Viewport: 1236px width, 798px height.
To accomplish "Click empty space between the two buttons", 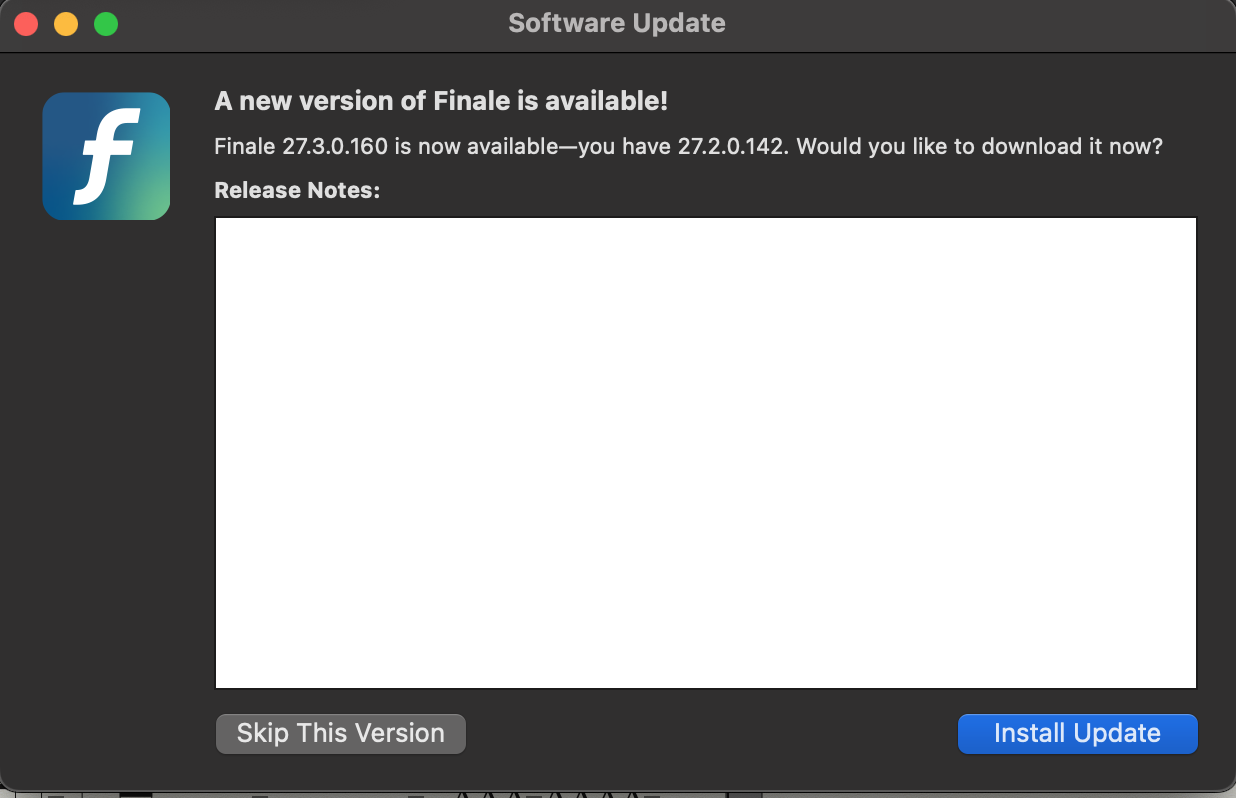I will [710, 733].
